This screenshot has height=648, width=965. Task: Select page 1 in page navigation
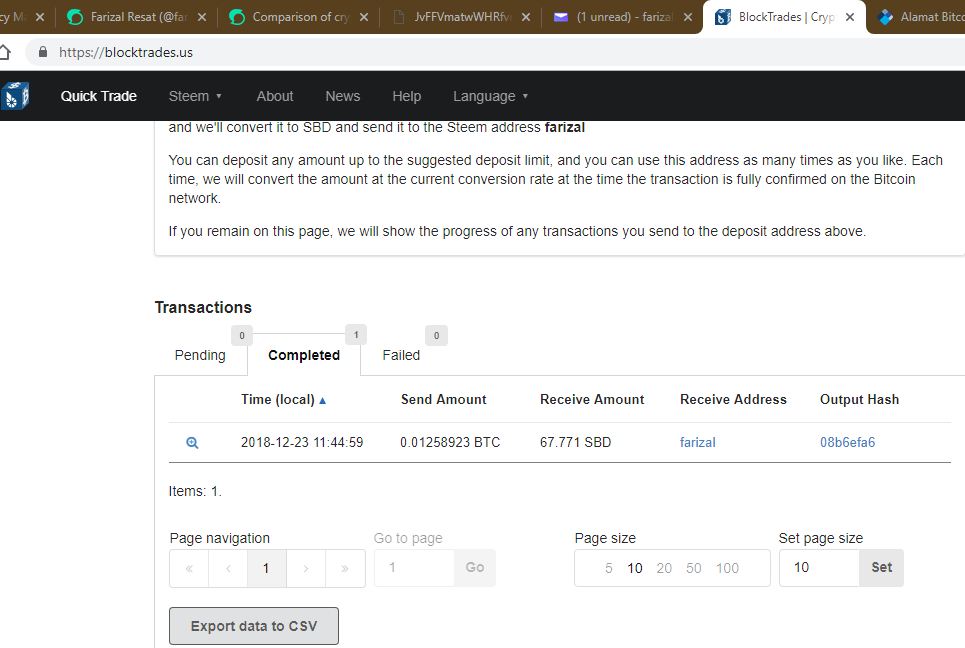(x=266, y=568)
